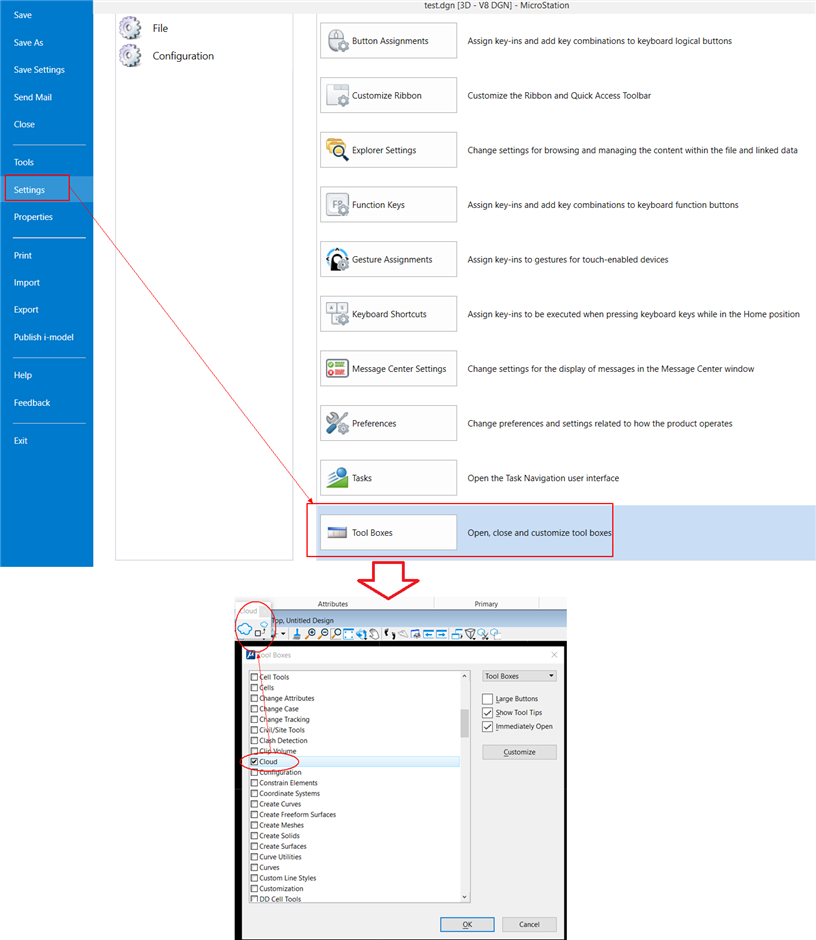Enable the Clash Detection checkbox
This screenshot has width=816, height=940.
click(x=254, y=740)
